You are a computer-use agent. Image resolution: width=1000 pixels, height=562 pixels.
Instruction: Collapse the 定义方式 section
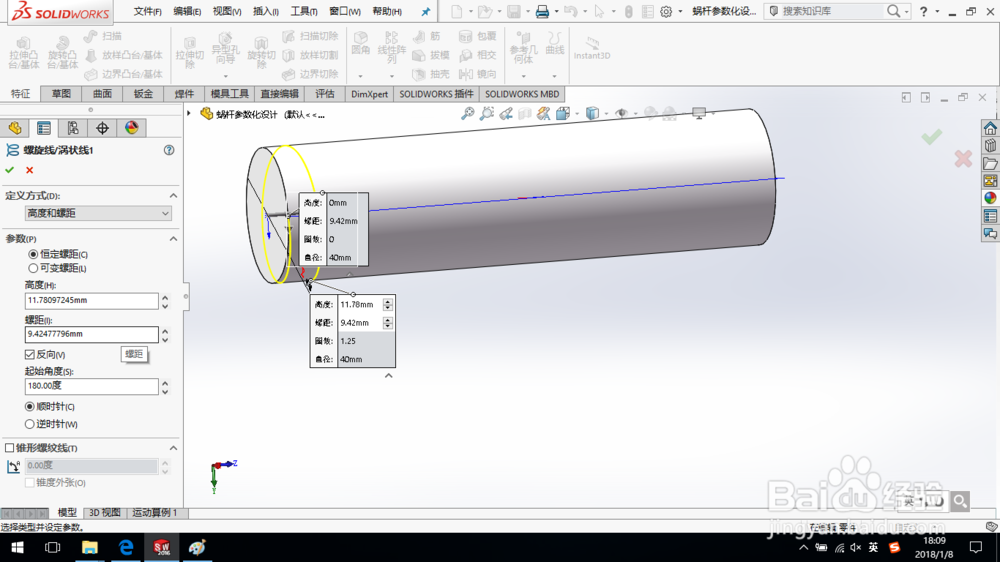click(173, 196)
